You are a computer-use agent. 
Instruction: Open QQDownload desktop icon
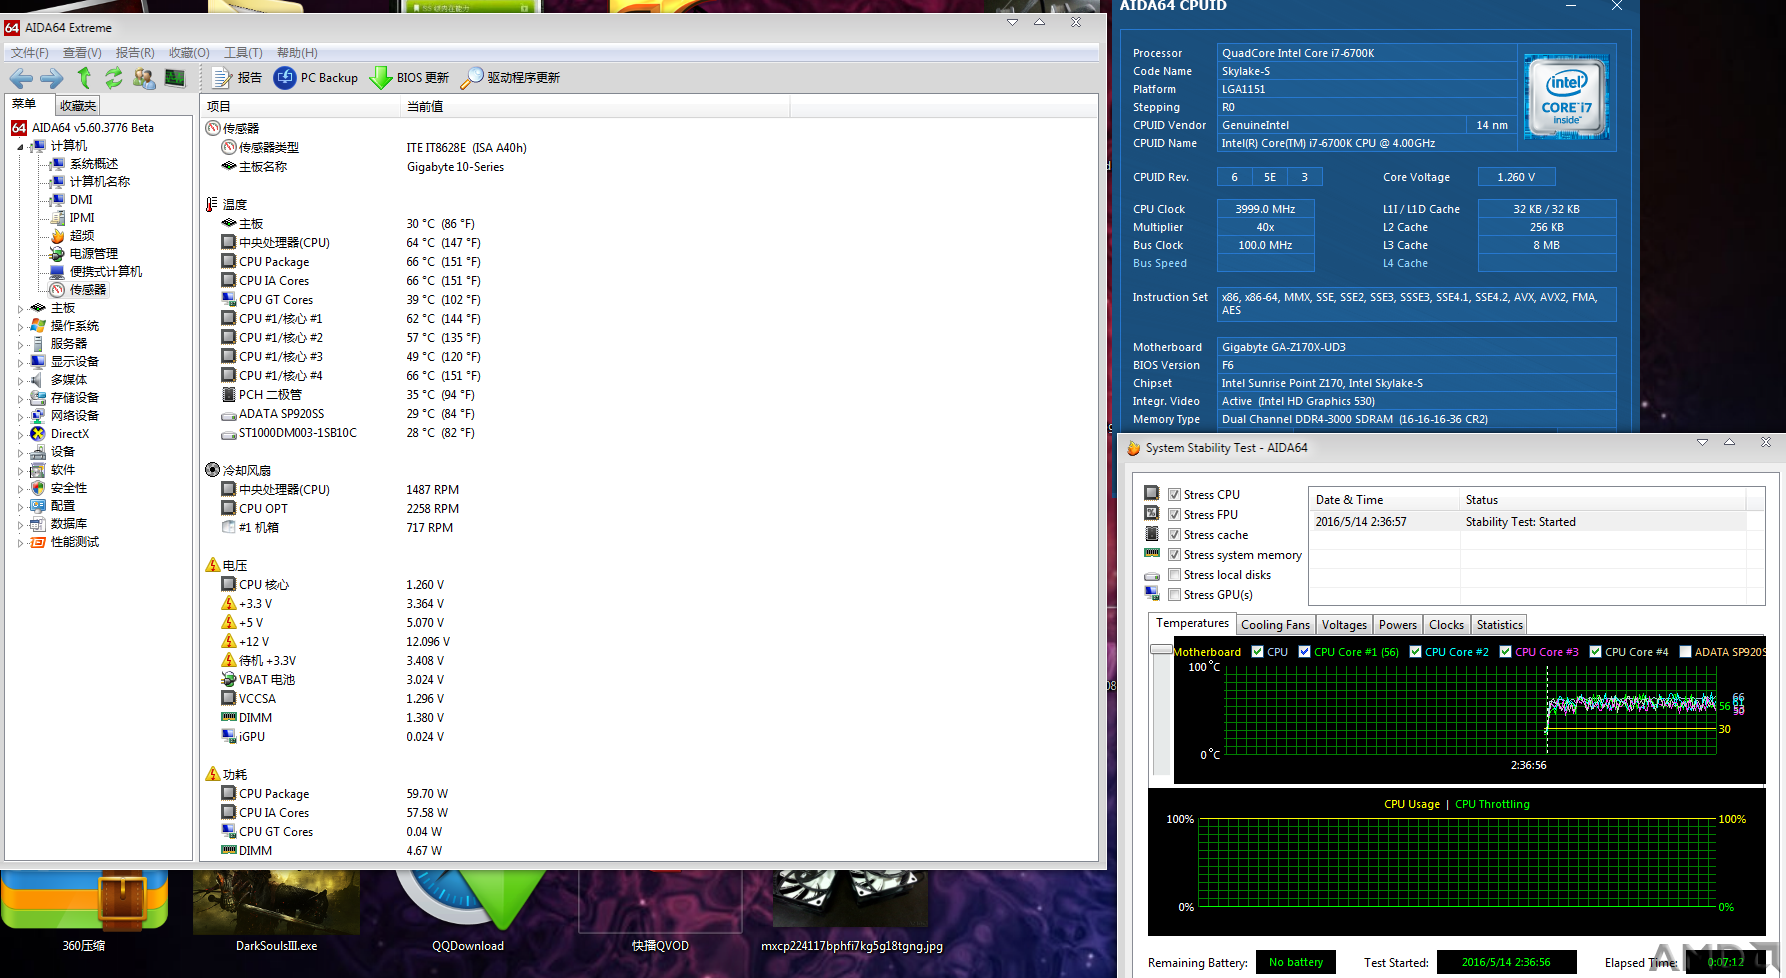point(468,910)
